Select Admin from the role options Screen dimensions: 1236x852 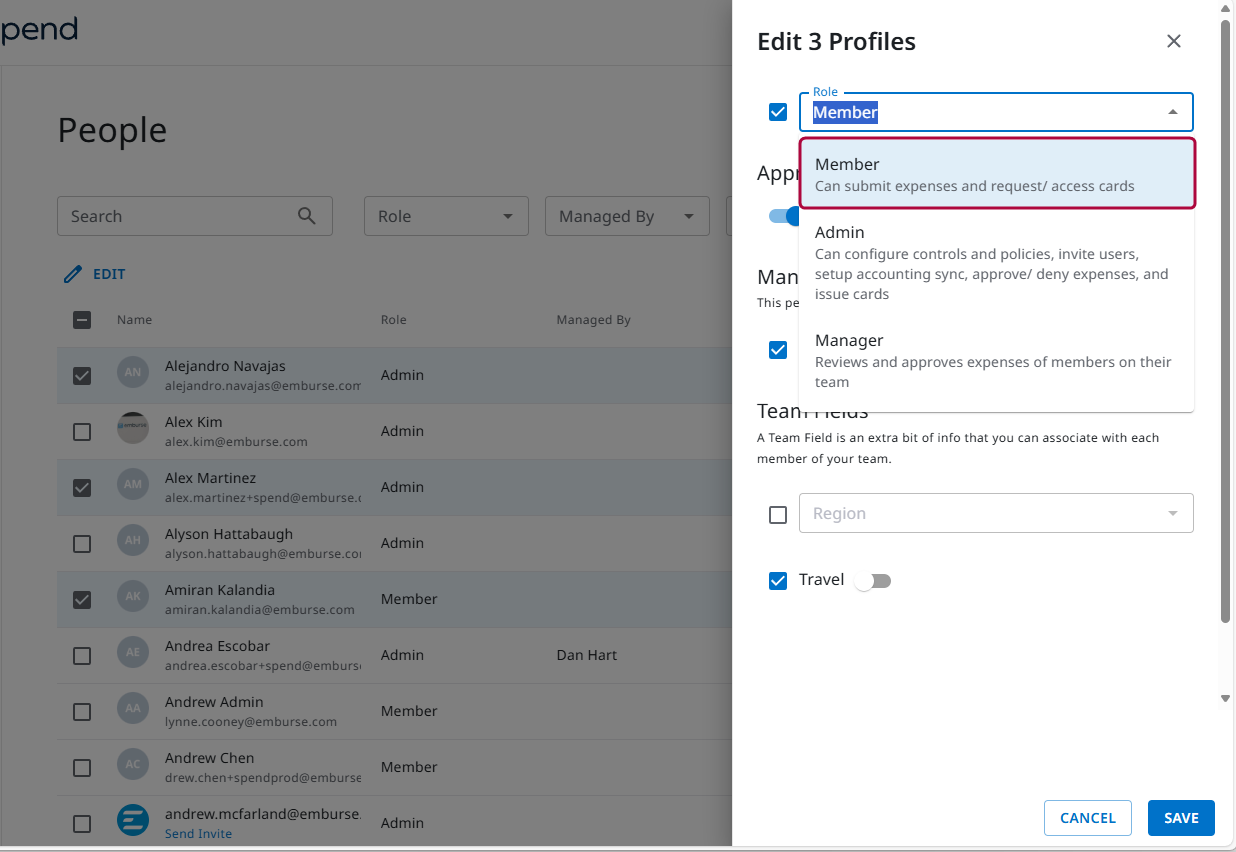click(x=996, y=262)
